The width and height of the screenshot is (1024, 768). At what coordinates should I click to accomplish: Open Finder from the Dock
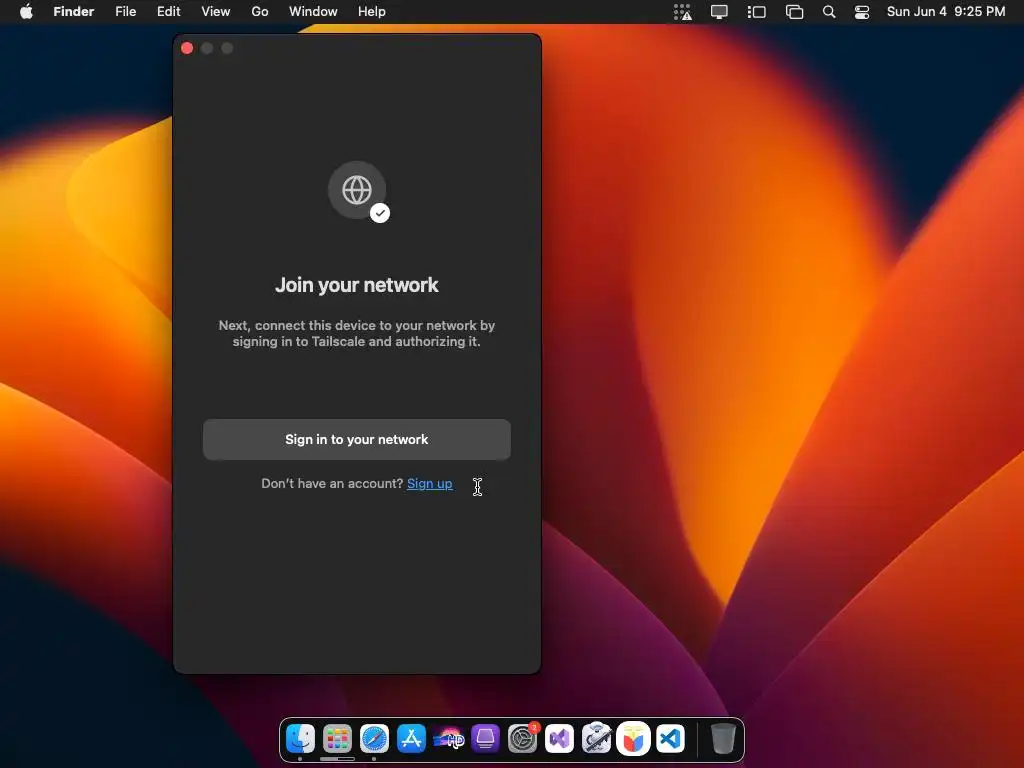(300, 739)
